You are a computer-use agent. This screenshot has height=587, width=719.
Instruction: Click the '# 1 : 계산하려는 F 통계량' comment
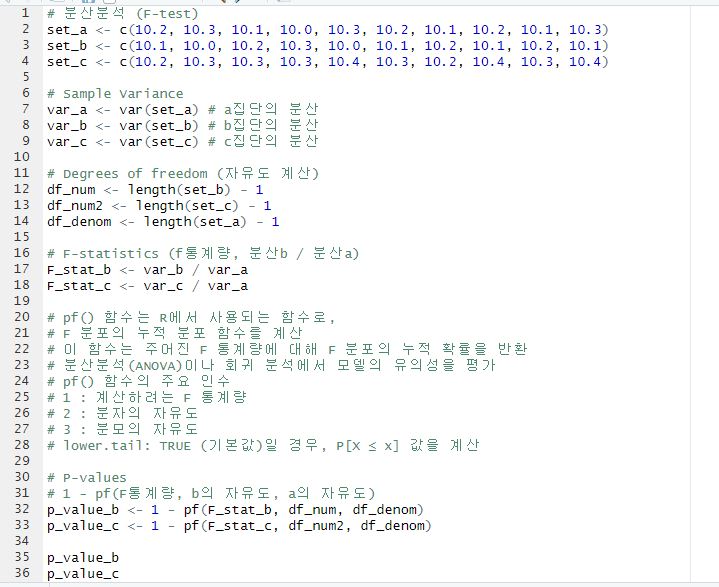(x=147, y=397)
